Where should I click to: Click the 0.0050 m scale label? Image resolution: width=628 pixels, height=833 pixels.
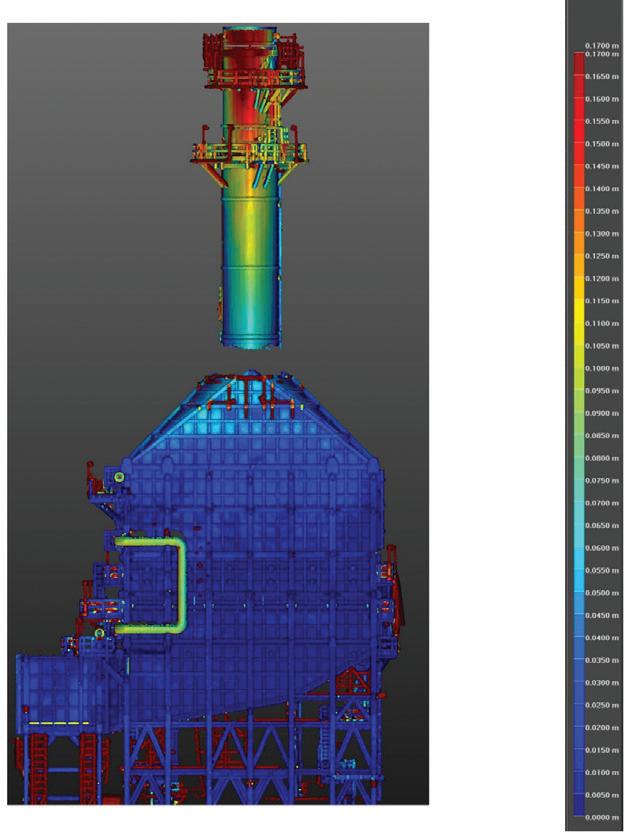click(x=602, y=795)
